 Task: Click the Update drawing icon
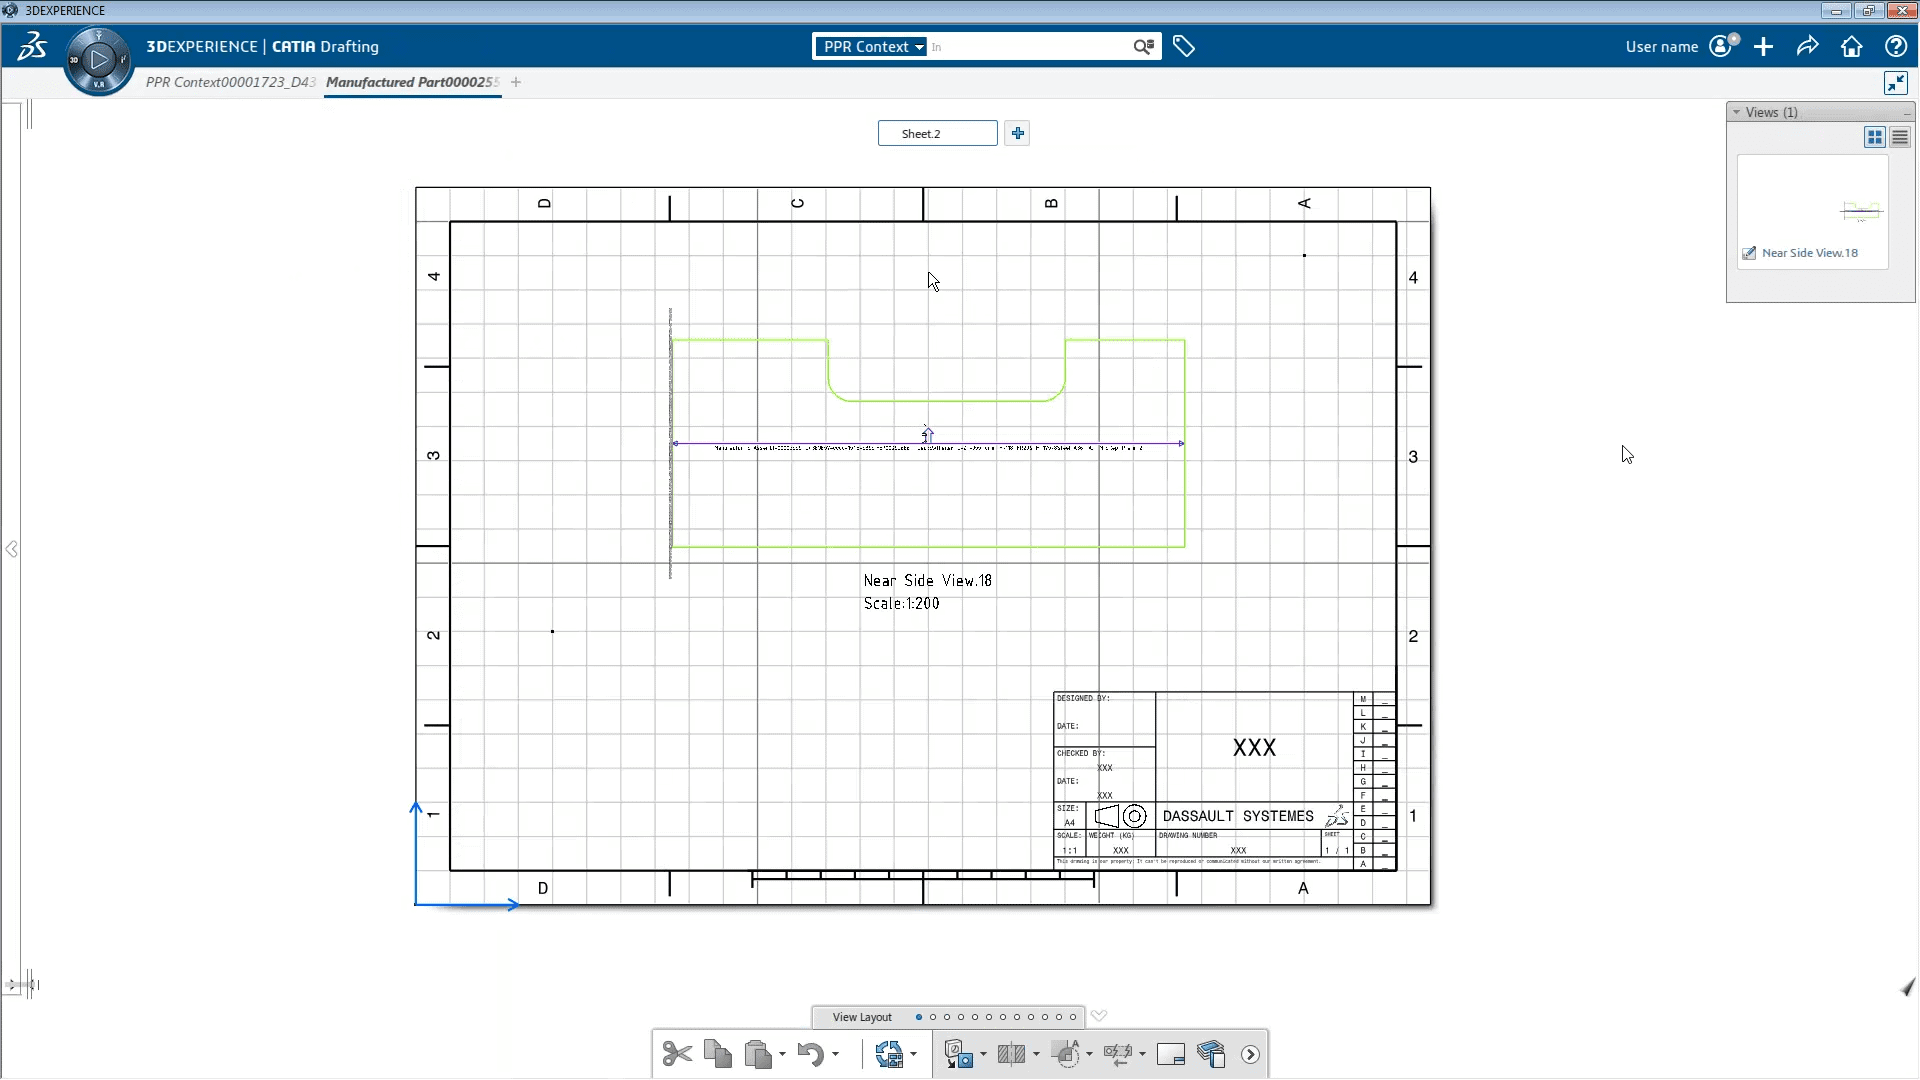(x=888, y=1054)
